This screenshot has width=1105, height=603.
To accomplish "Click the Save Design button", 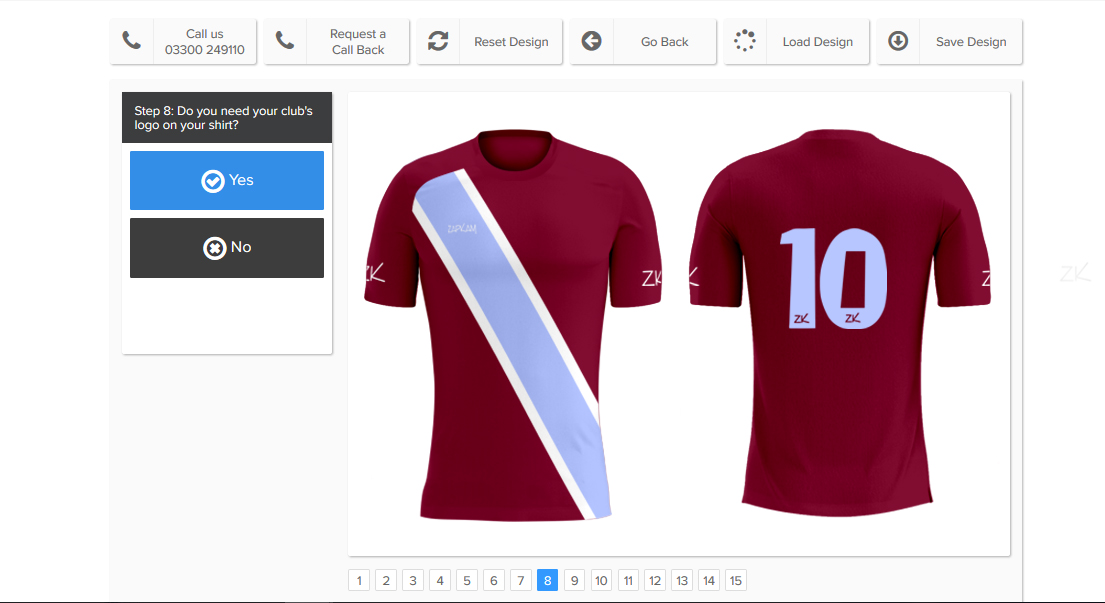I will [971, 41].
